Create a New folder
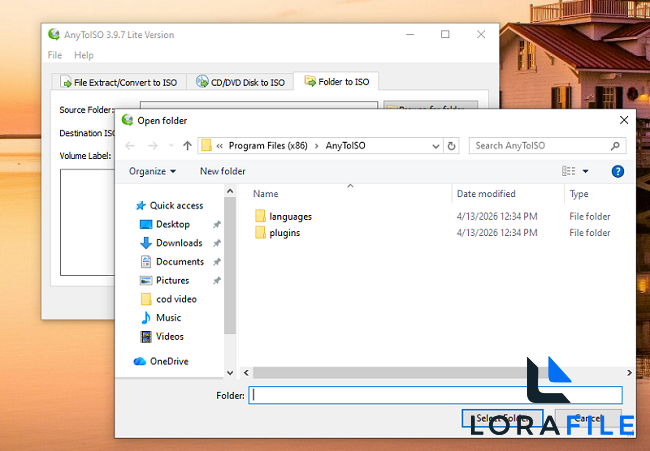This screenshot has width=650, height=451. [223, 171]
